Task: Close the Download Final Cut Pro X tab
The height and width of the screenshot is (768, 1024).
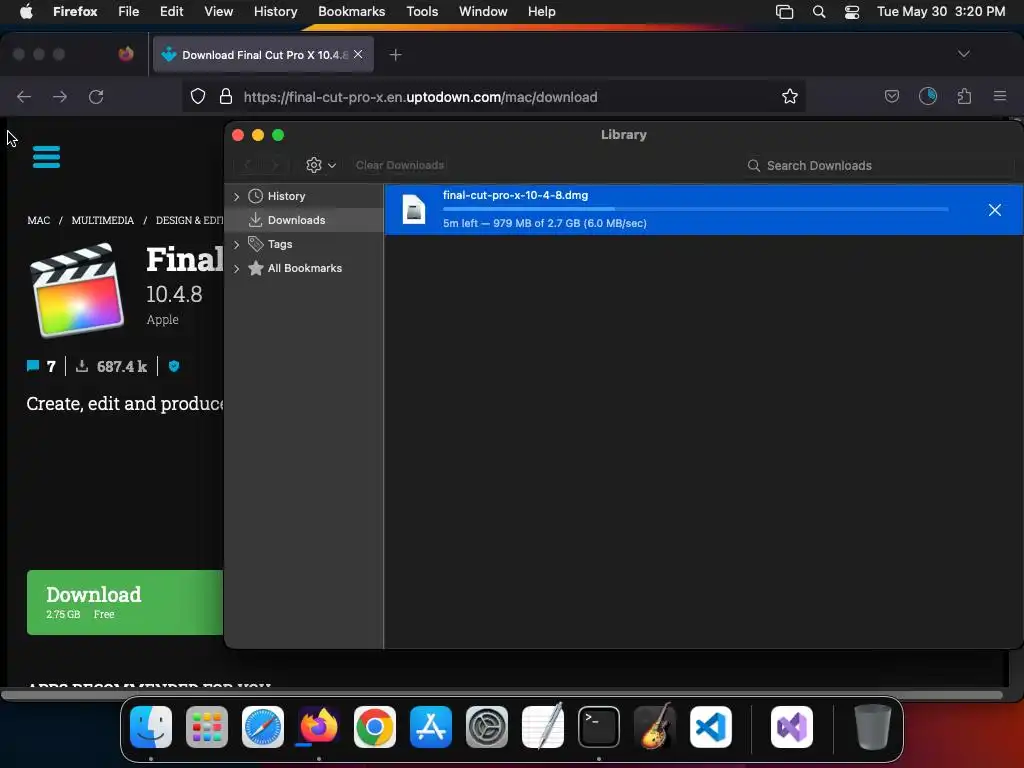Action: 358,54
